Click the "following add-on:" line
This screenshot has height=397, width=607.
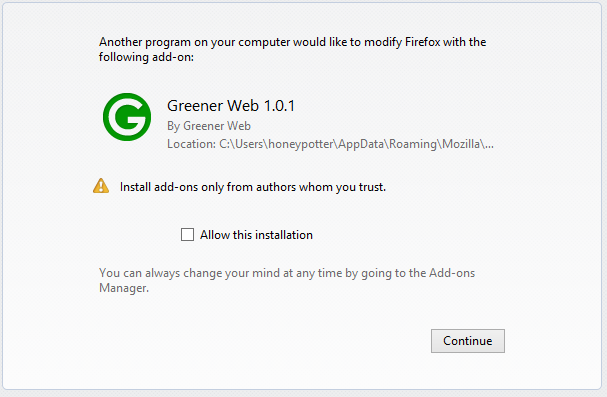(x=146, y=57)
